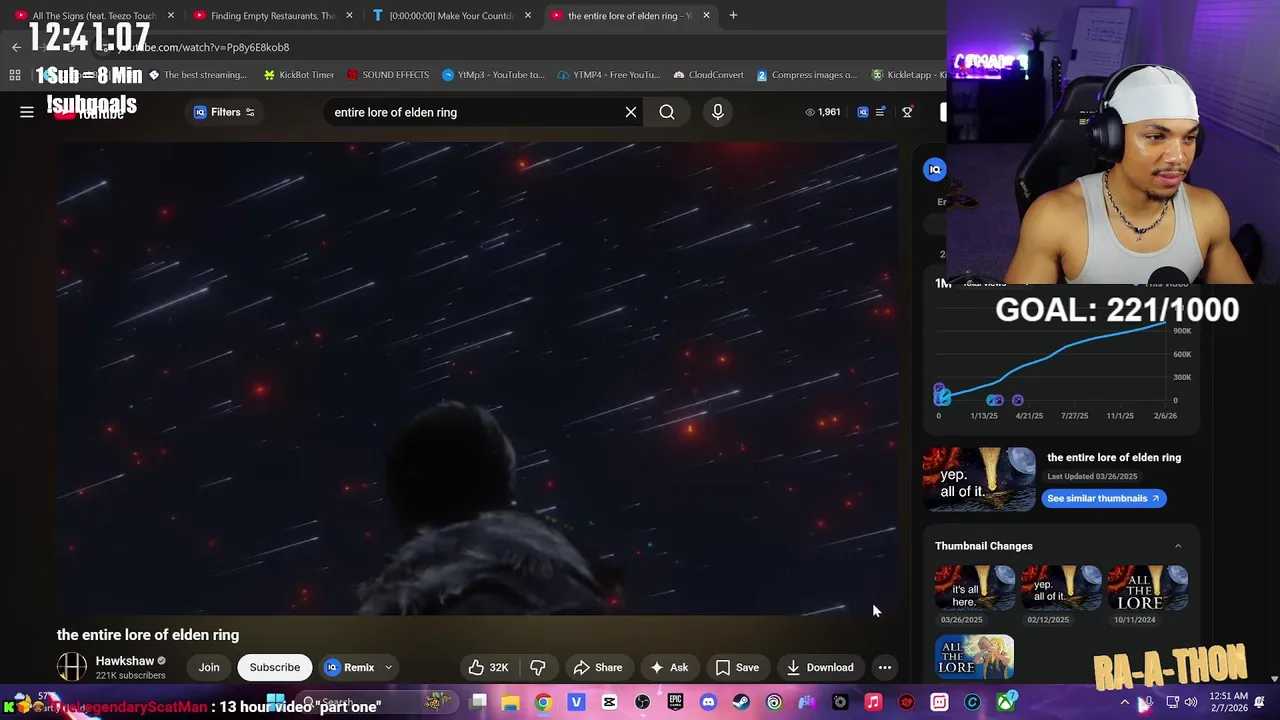The image size is (1280, 720).
Task: Open the vidIQ round badge in sidebar
Action: point(935,170)
